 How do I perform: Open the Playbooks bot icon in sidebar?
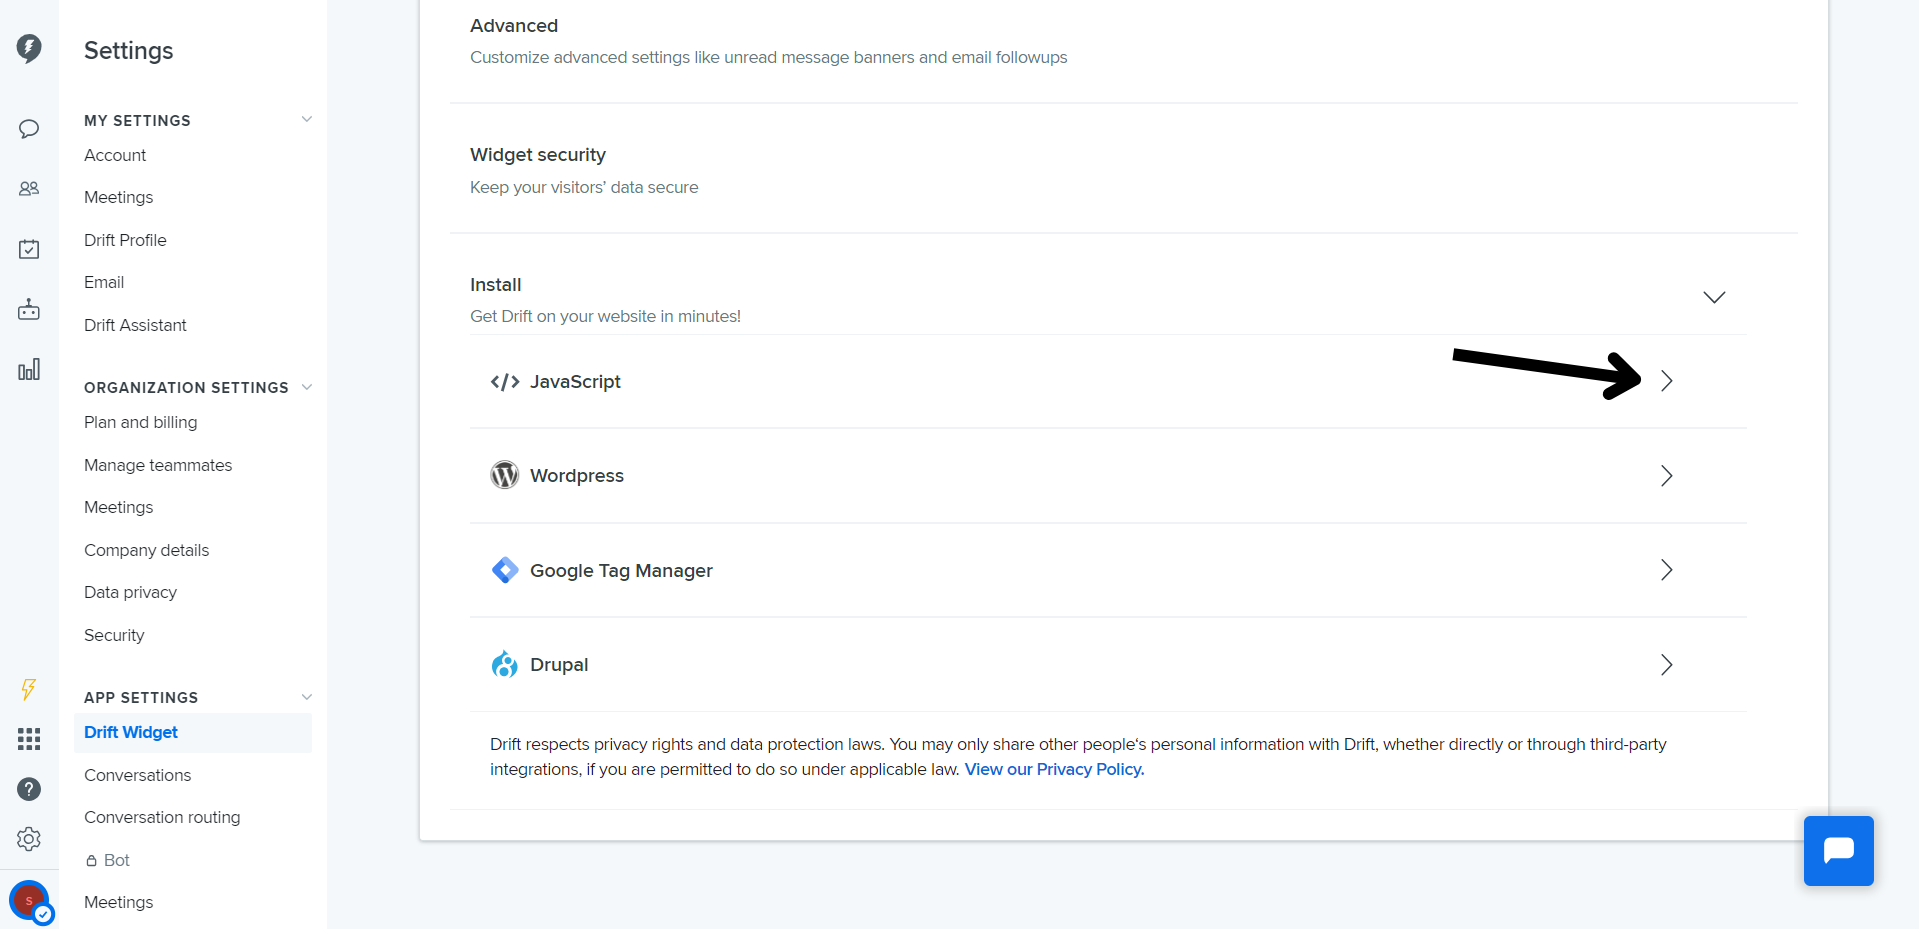29,309
